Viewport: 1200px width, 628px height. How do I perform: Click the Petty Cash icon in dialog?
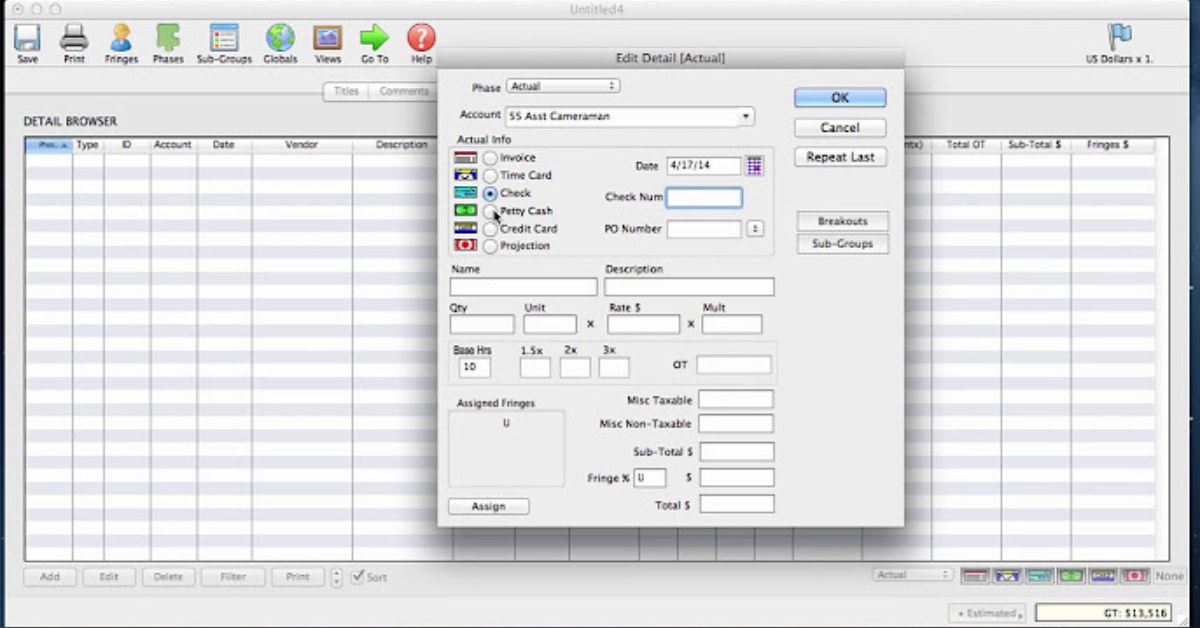[x=465, y=210]
